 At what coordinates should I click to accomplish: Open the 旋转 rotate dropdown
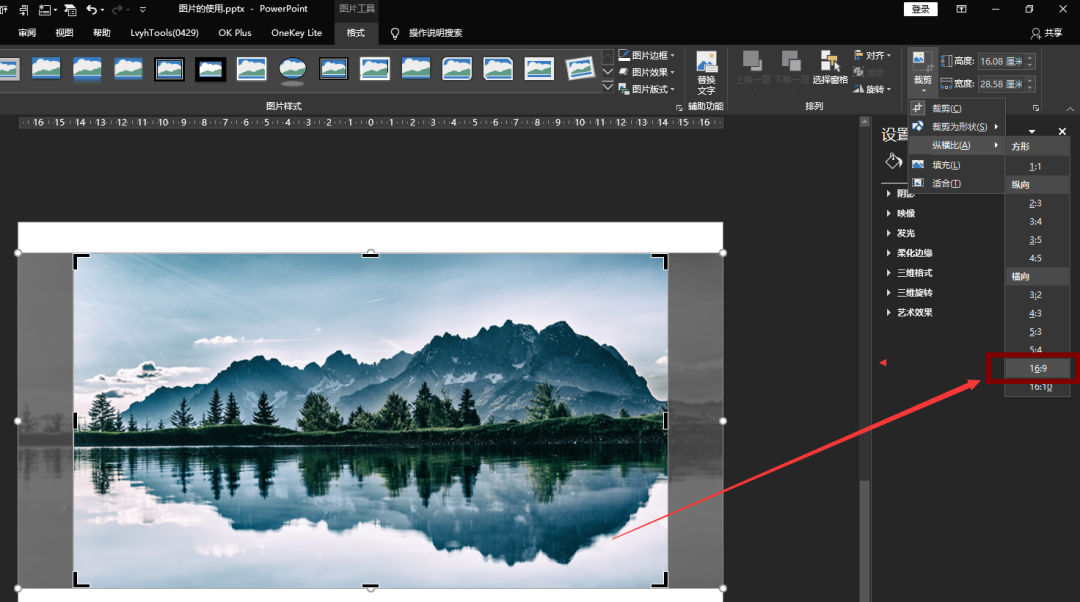tap(874, 89)
